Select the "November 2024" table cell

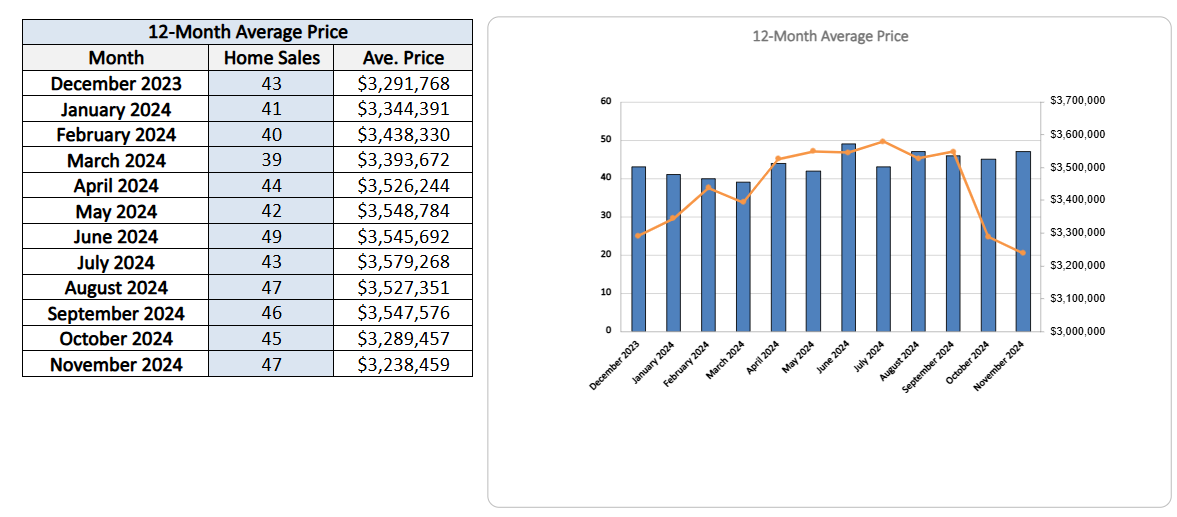click(116, 365)
